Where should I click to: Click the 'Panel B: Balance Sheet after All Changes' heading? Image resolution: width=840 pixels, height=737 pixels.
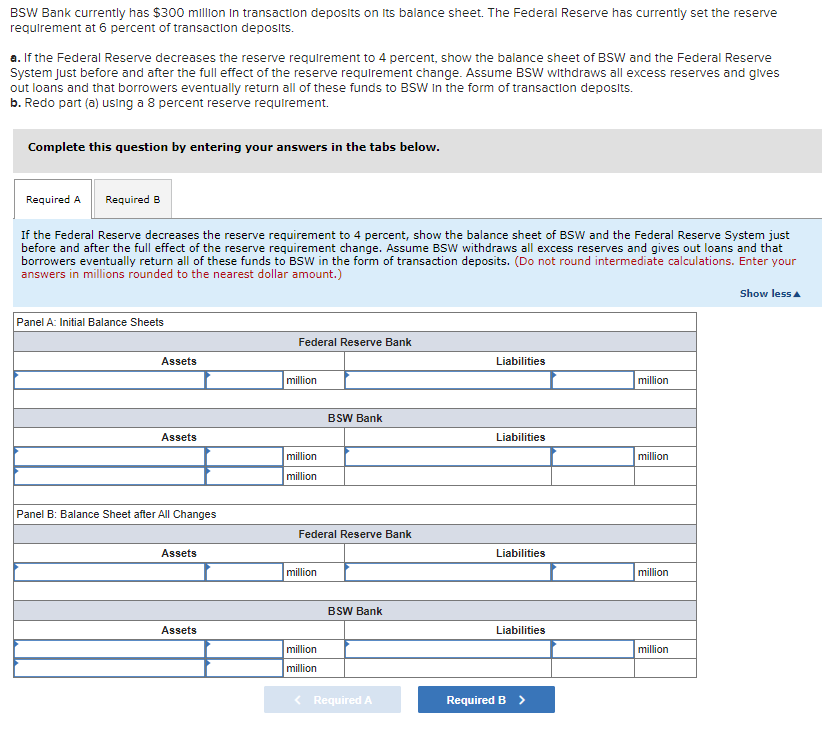pyautogui.click(x=116, y=514)
